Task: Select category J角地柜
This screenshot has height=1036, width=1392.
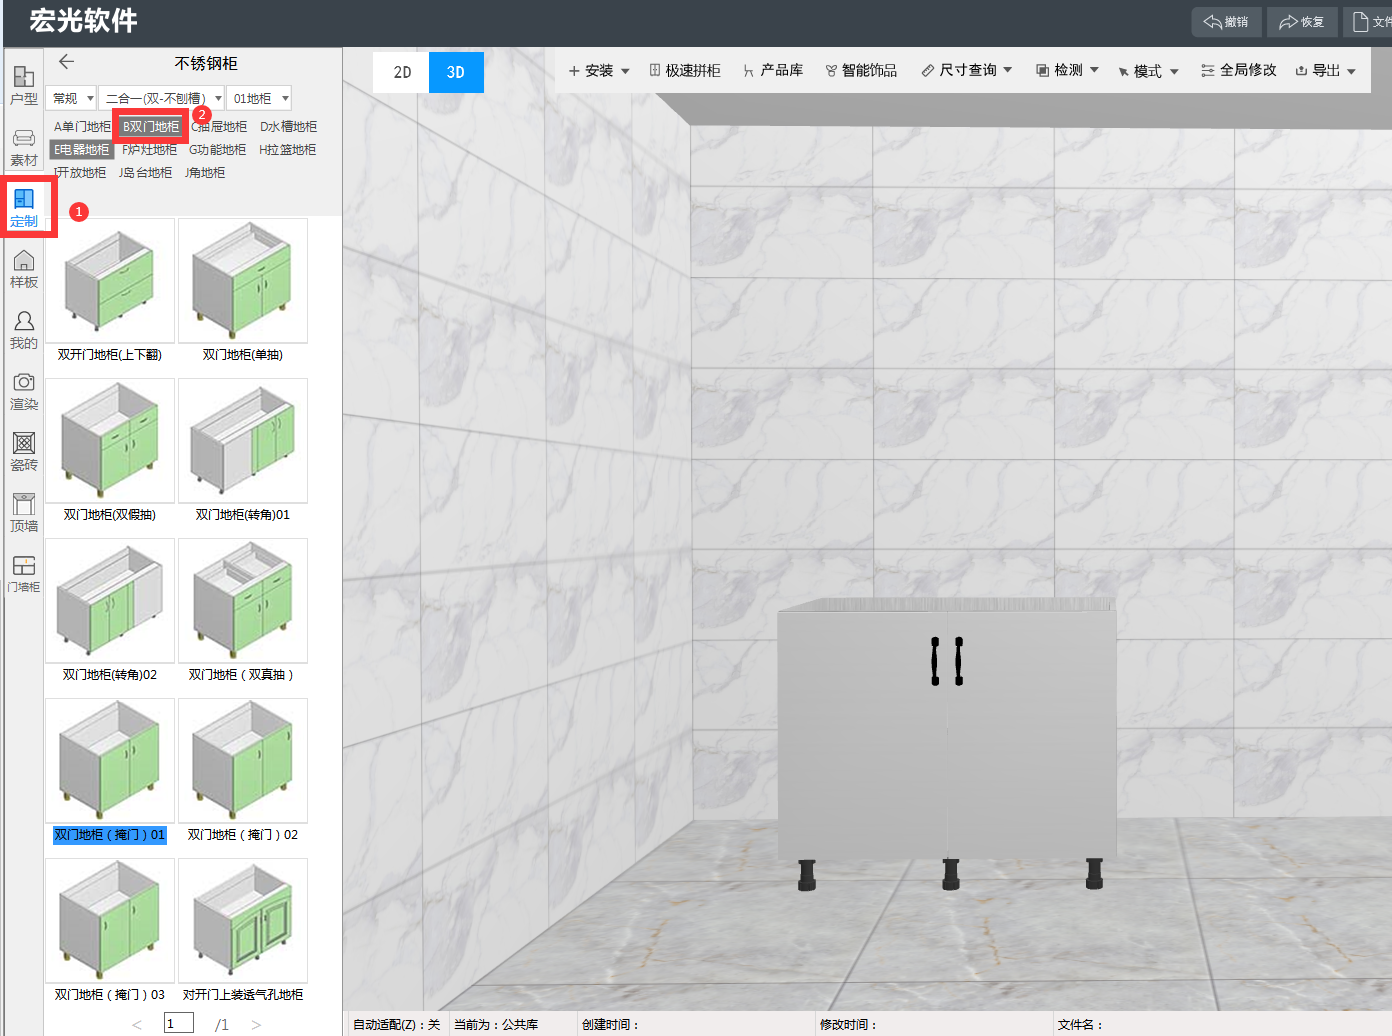Action: point(205,173)
